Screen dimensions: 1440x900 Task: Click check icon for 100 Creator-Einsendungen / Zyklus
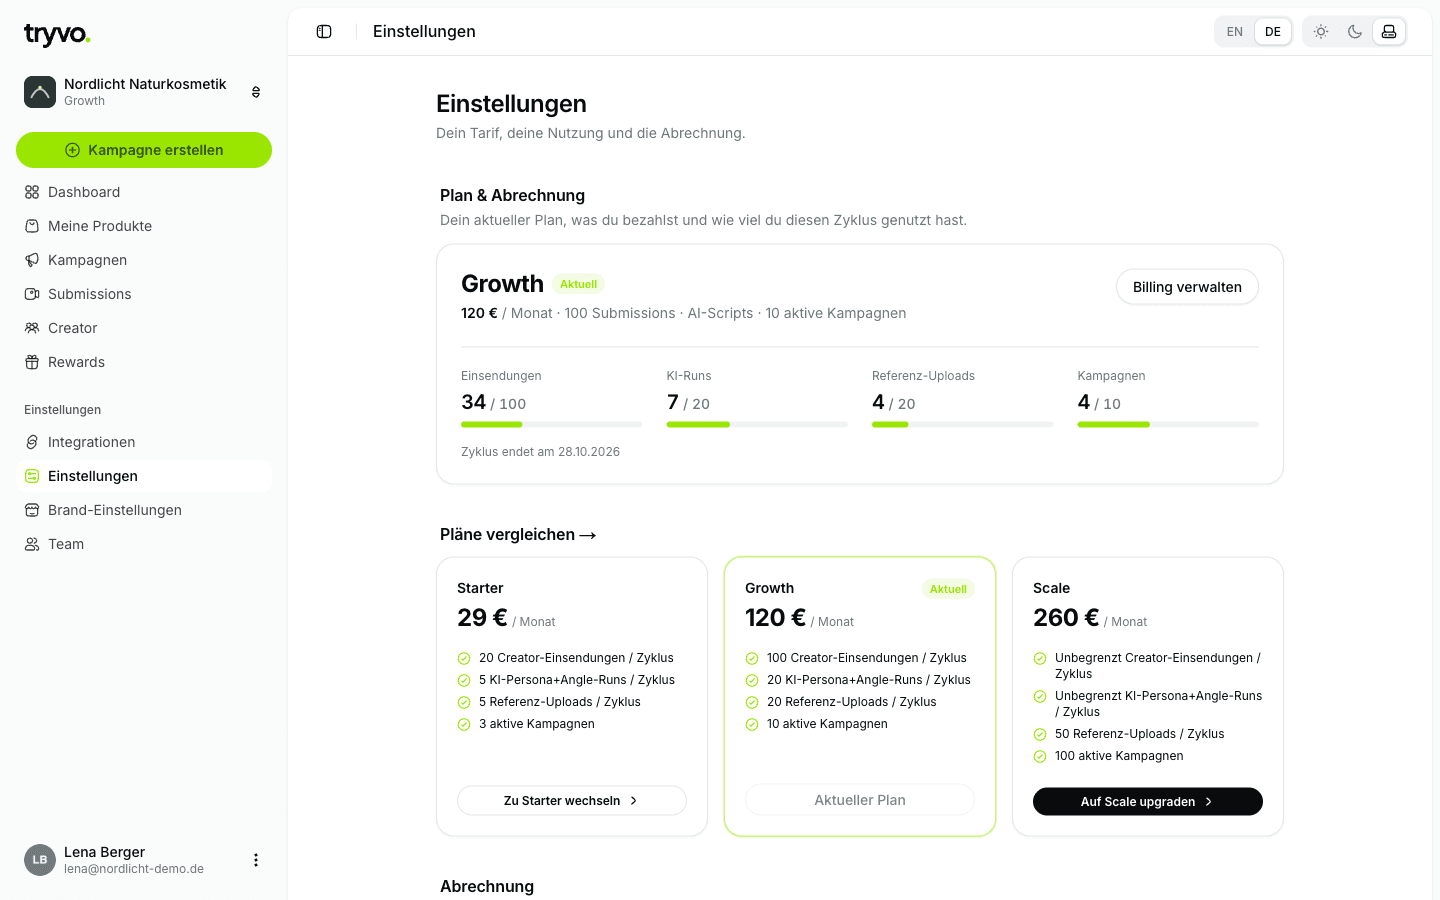(752, 659)
